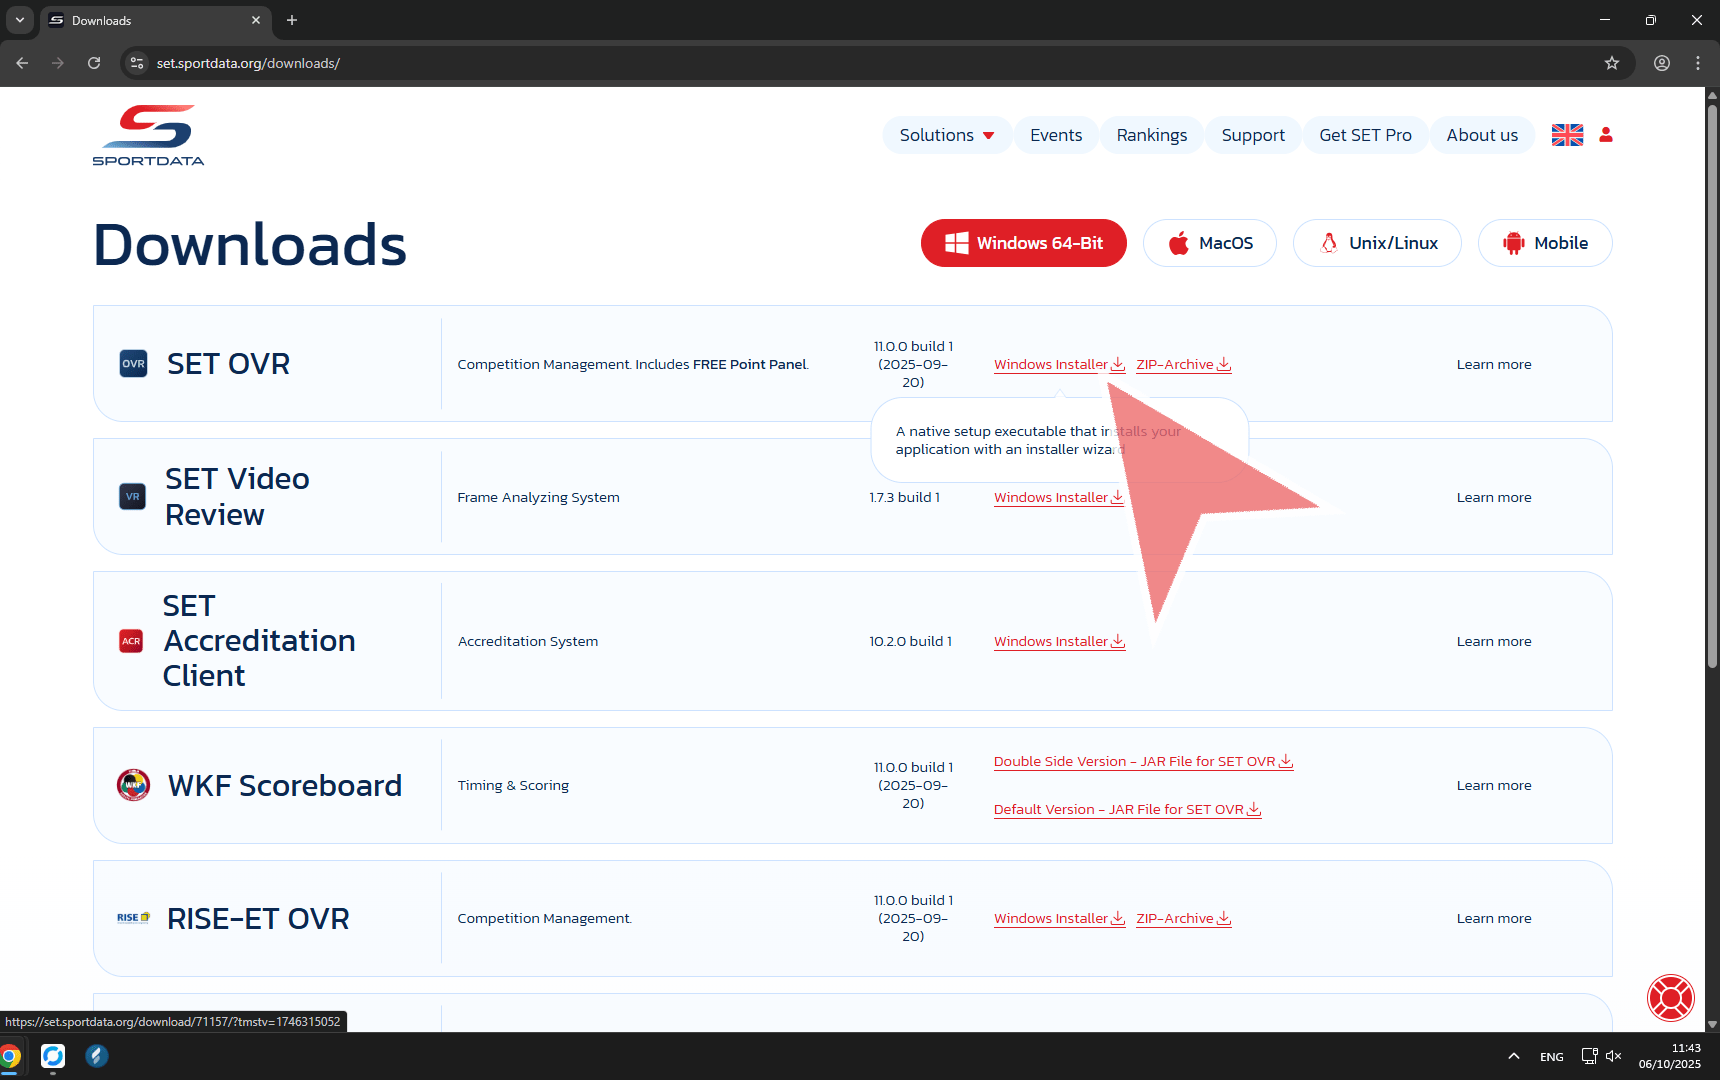The width and height of the screenshot is (1720, 1080).
Task: Select the Mobile platform tab
Action: [1544, 243]
